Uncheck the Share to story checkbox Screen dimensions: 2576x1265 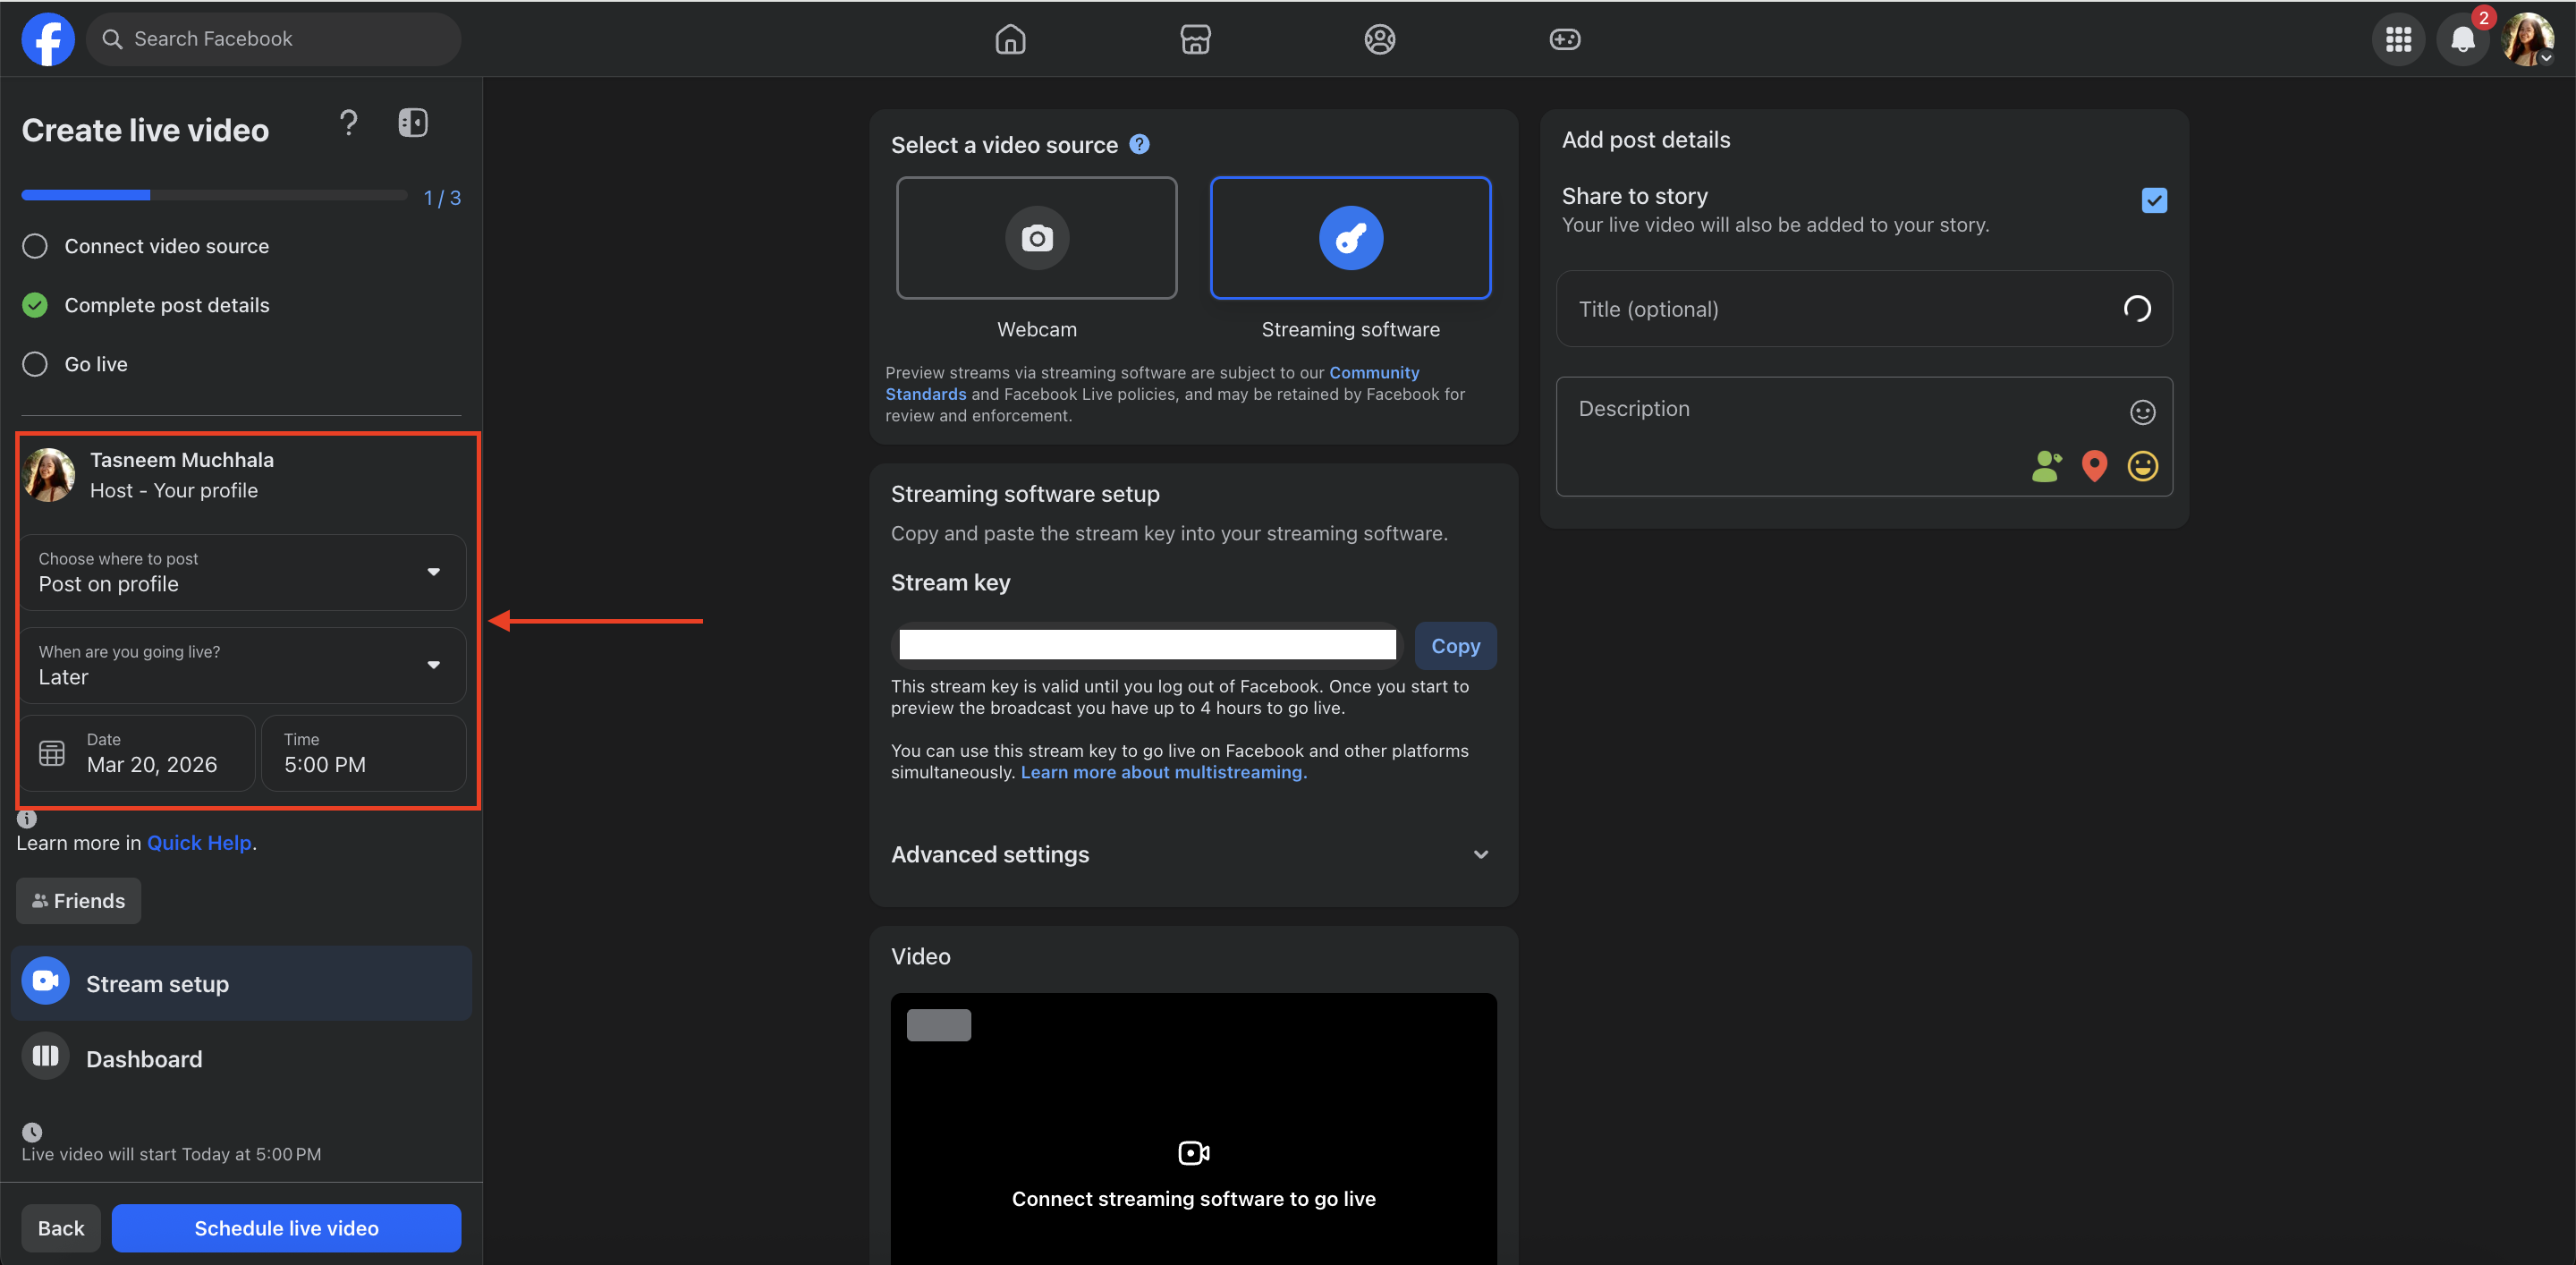[x=2154, y=200]
